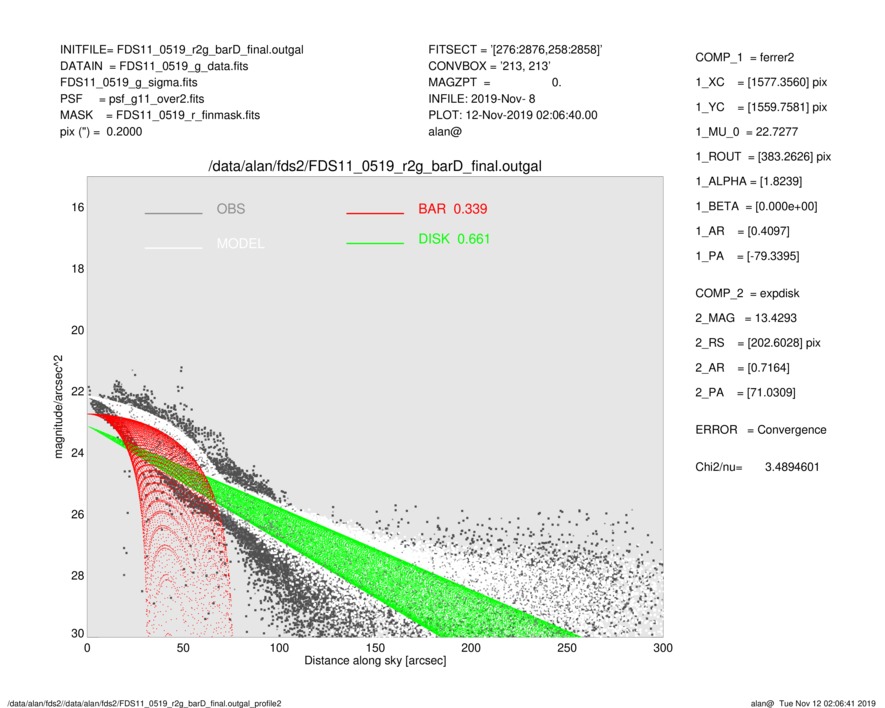Click the y-axis tick label 26
885x708 pixels.
pyautogui.click(x=78, y=515)
